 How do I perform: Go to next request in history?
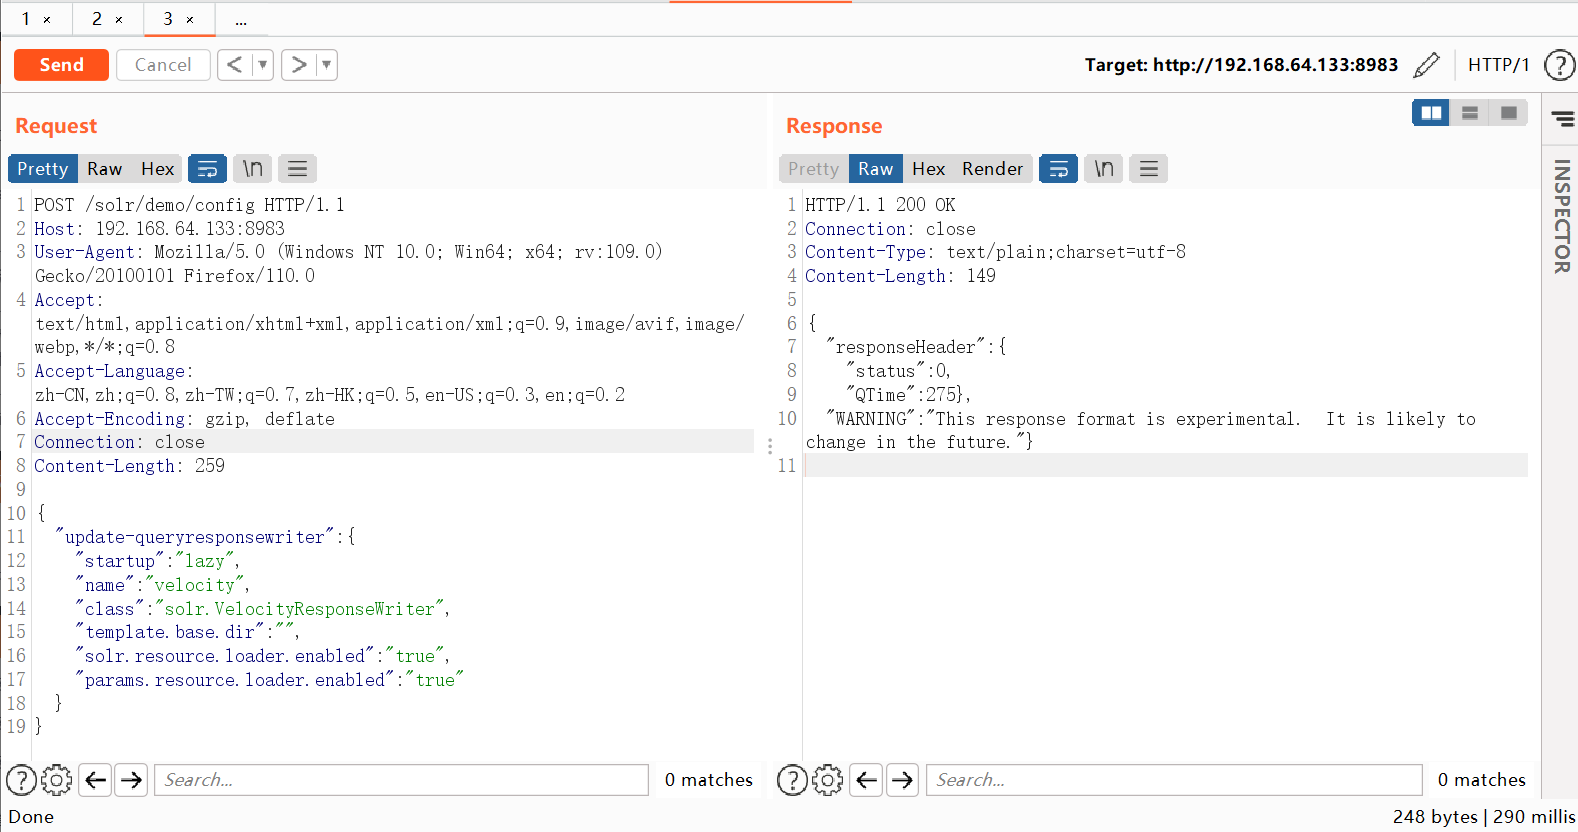coord(298,65)
